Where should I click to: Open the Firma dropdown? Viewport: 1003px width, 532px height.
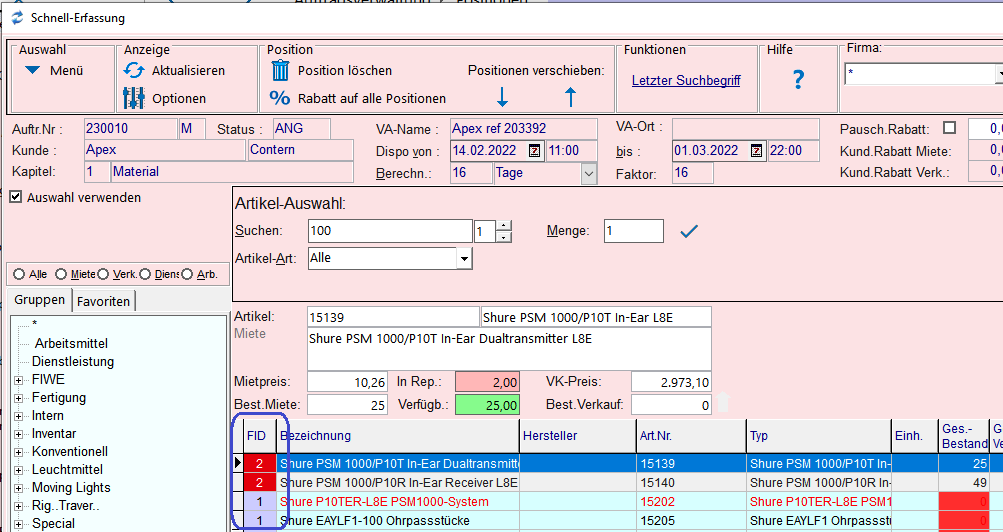click(999, 74)
